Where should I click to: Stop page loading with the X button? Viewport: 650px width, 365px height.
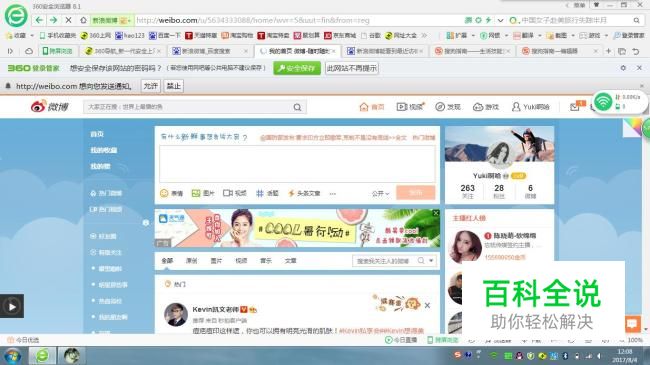point(68,20)
